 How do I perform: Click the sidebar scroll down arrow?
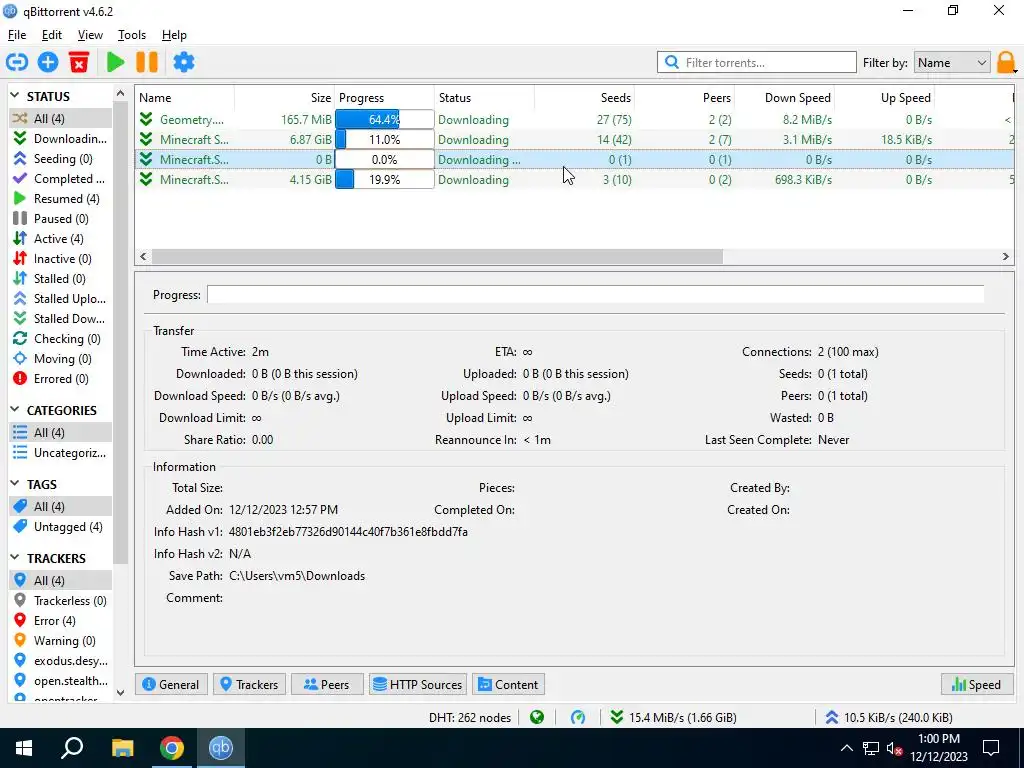coord(120,693)
